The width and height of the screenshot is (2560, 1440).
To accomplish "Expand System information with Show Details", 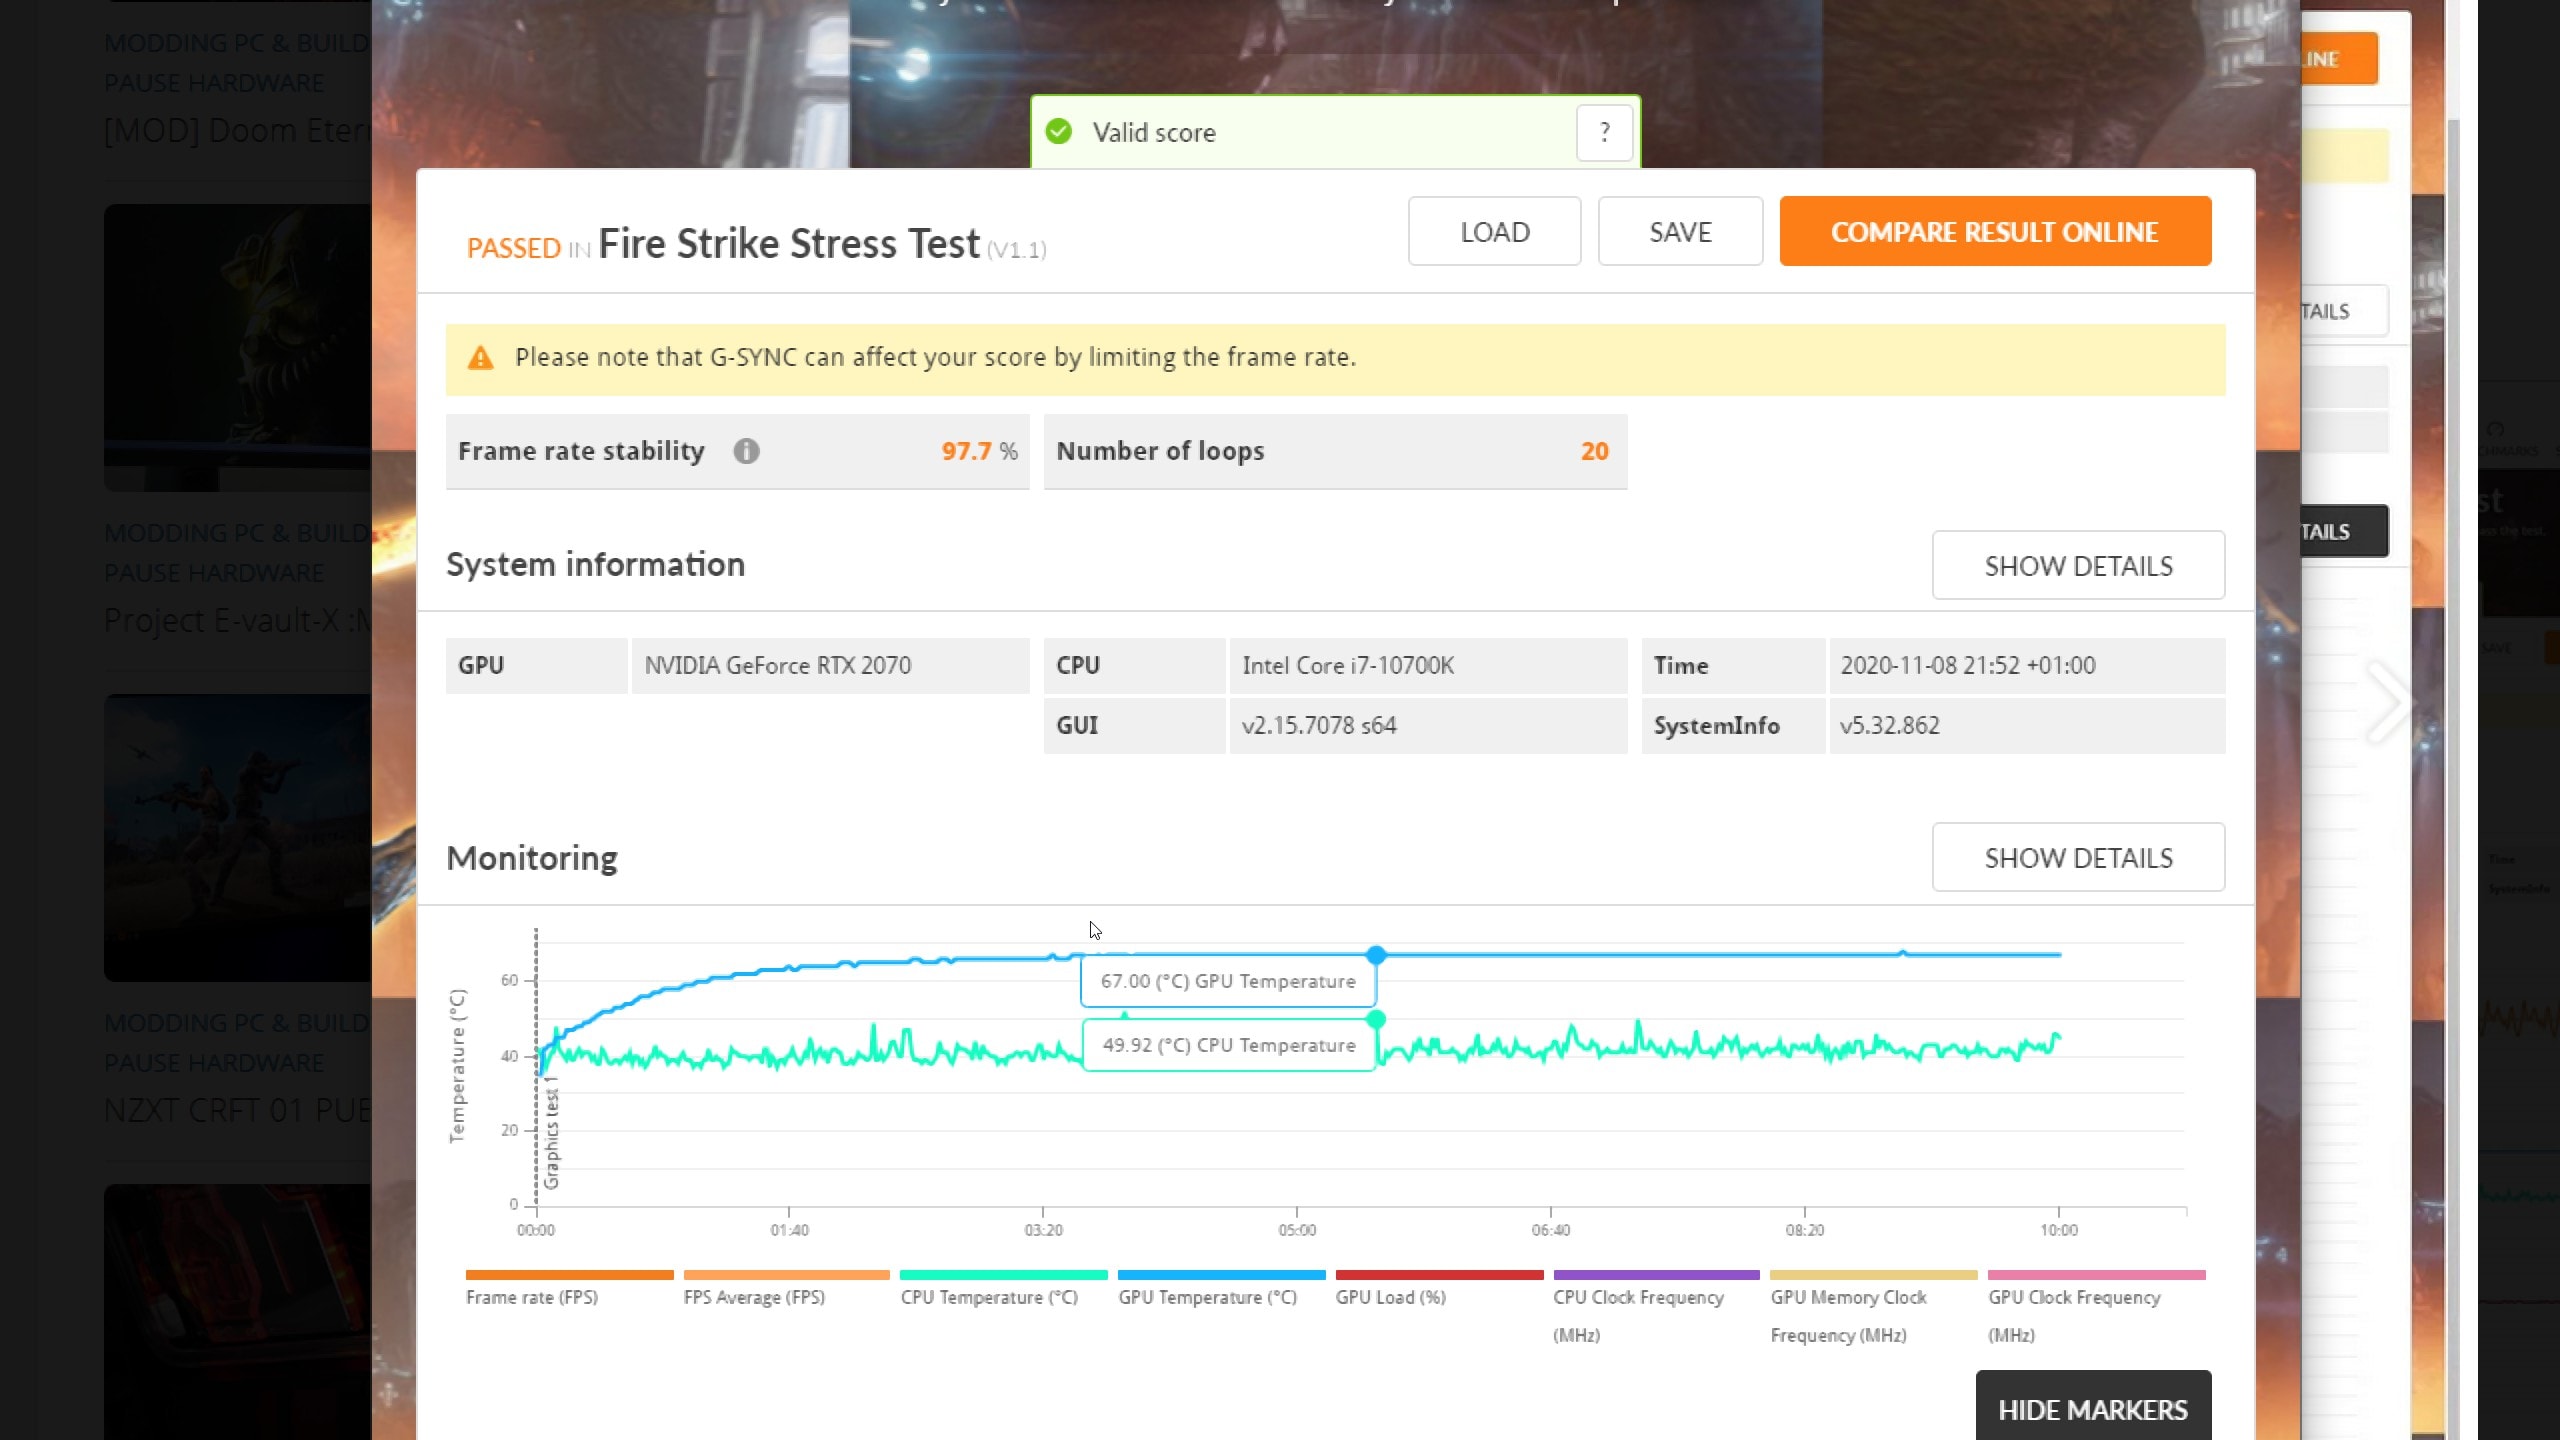I will click(2078, 565).
